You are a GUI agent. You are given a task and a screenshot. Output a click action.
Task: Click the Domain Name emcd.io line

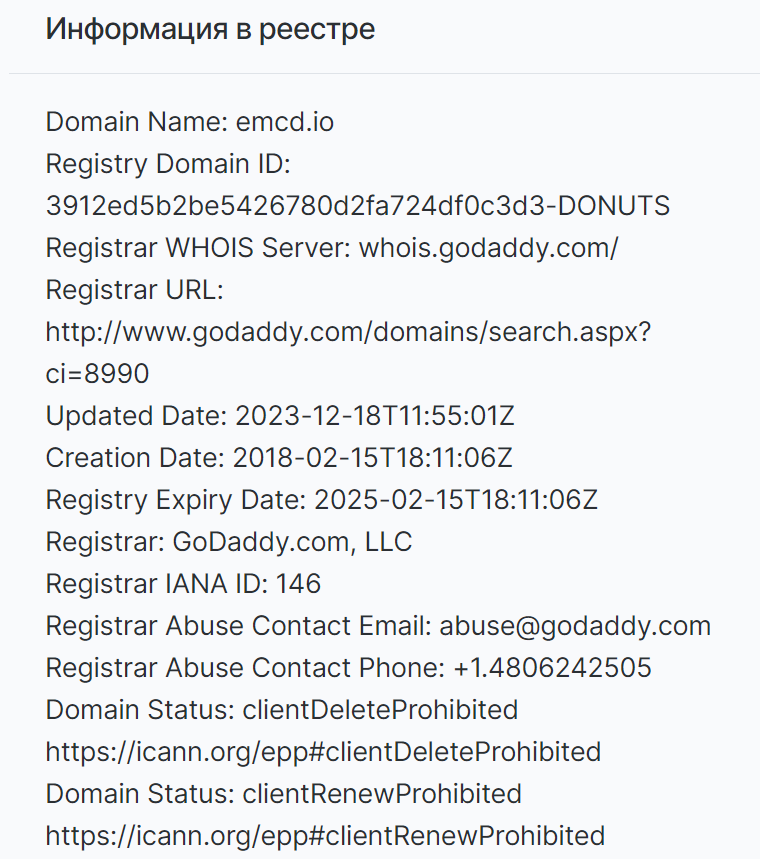190,122
